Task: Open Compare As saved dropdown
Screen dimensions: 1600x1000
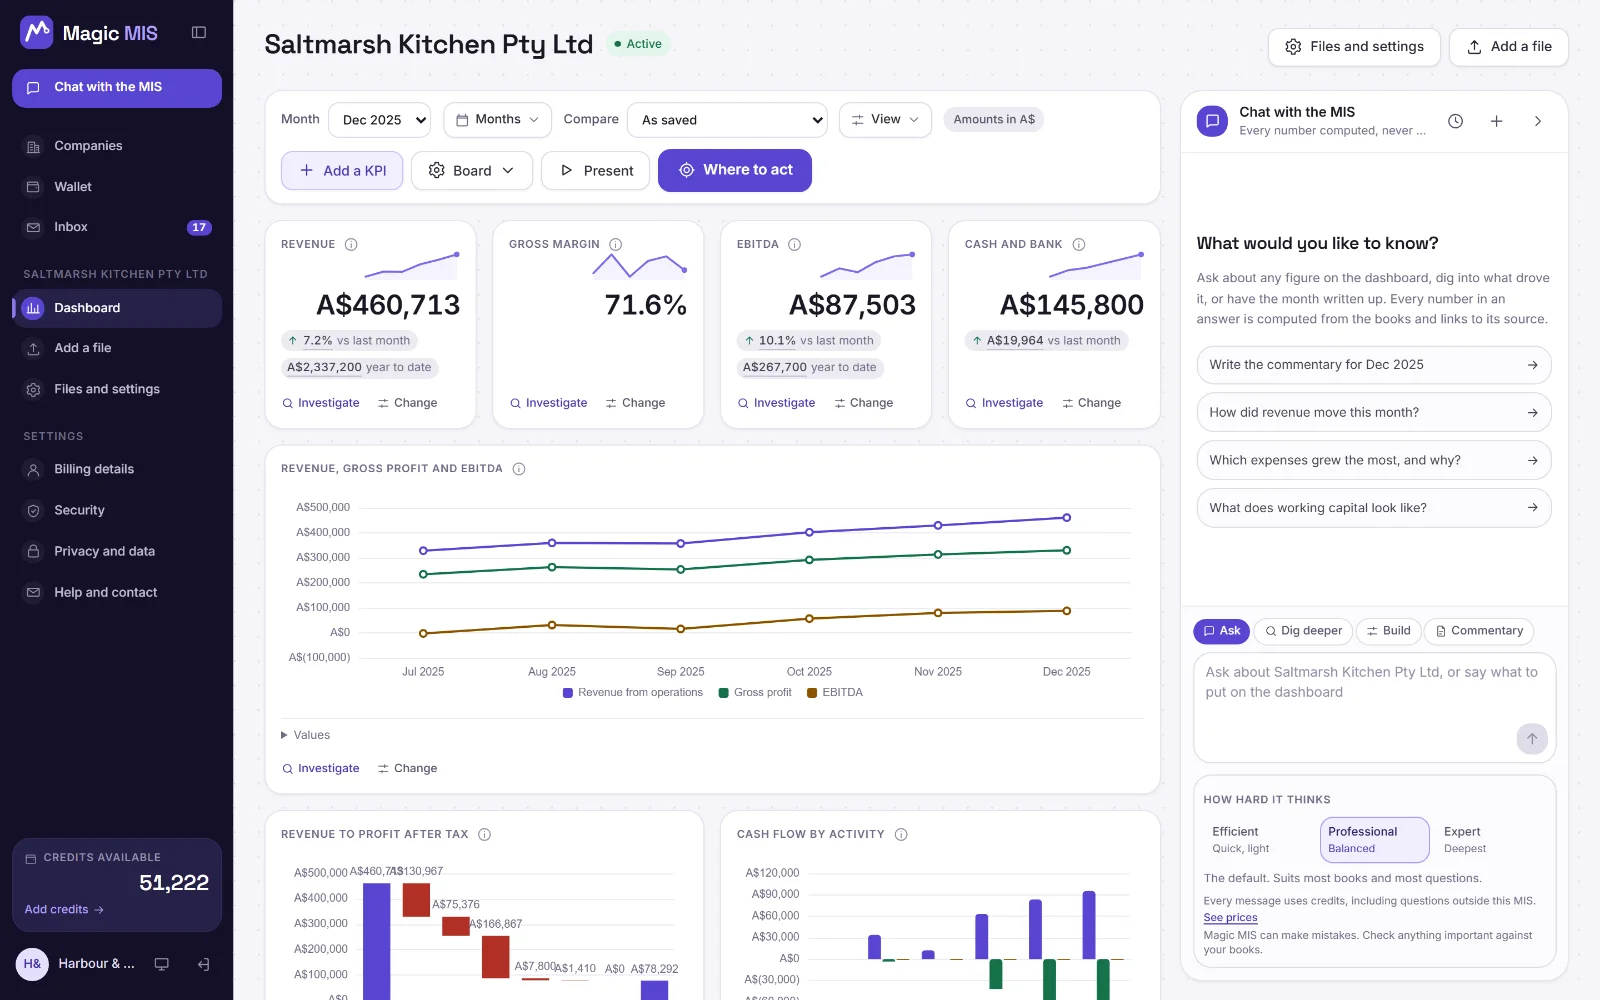Action: click(x=727, y=120)
